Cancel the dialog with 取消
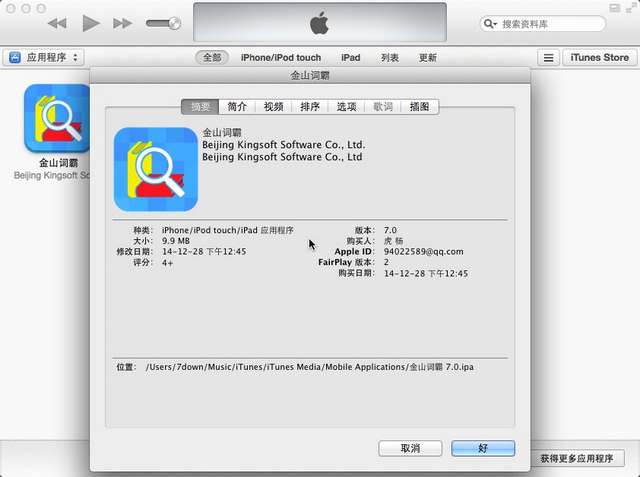The image size is (640, 477). click(410, 448)
